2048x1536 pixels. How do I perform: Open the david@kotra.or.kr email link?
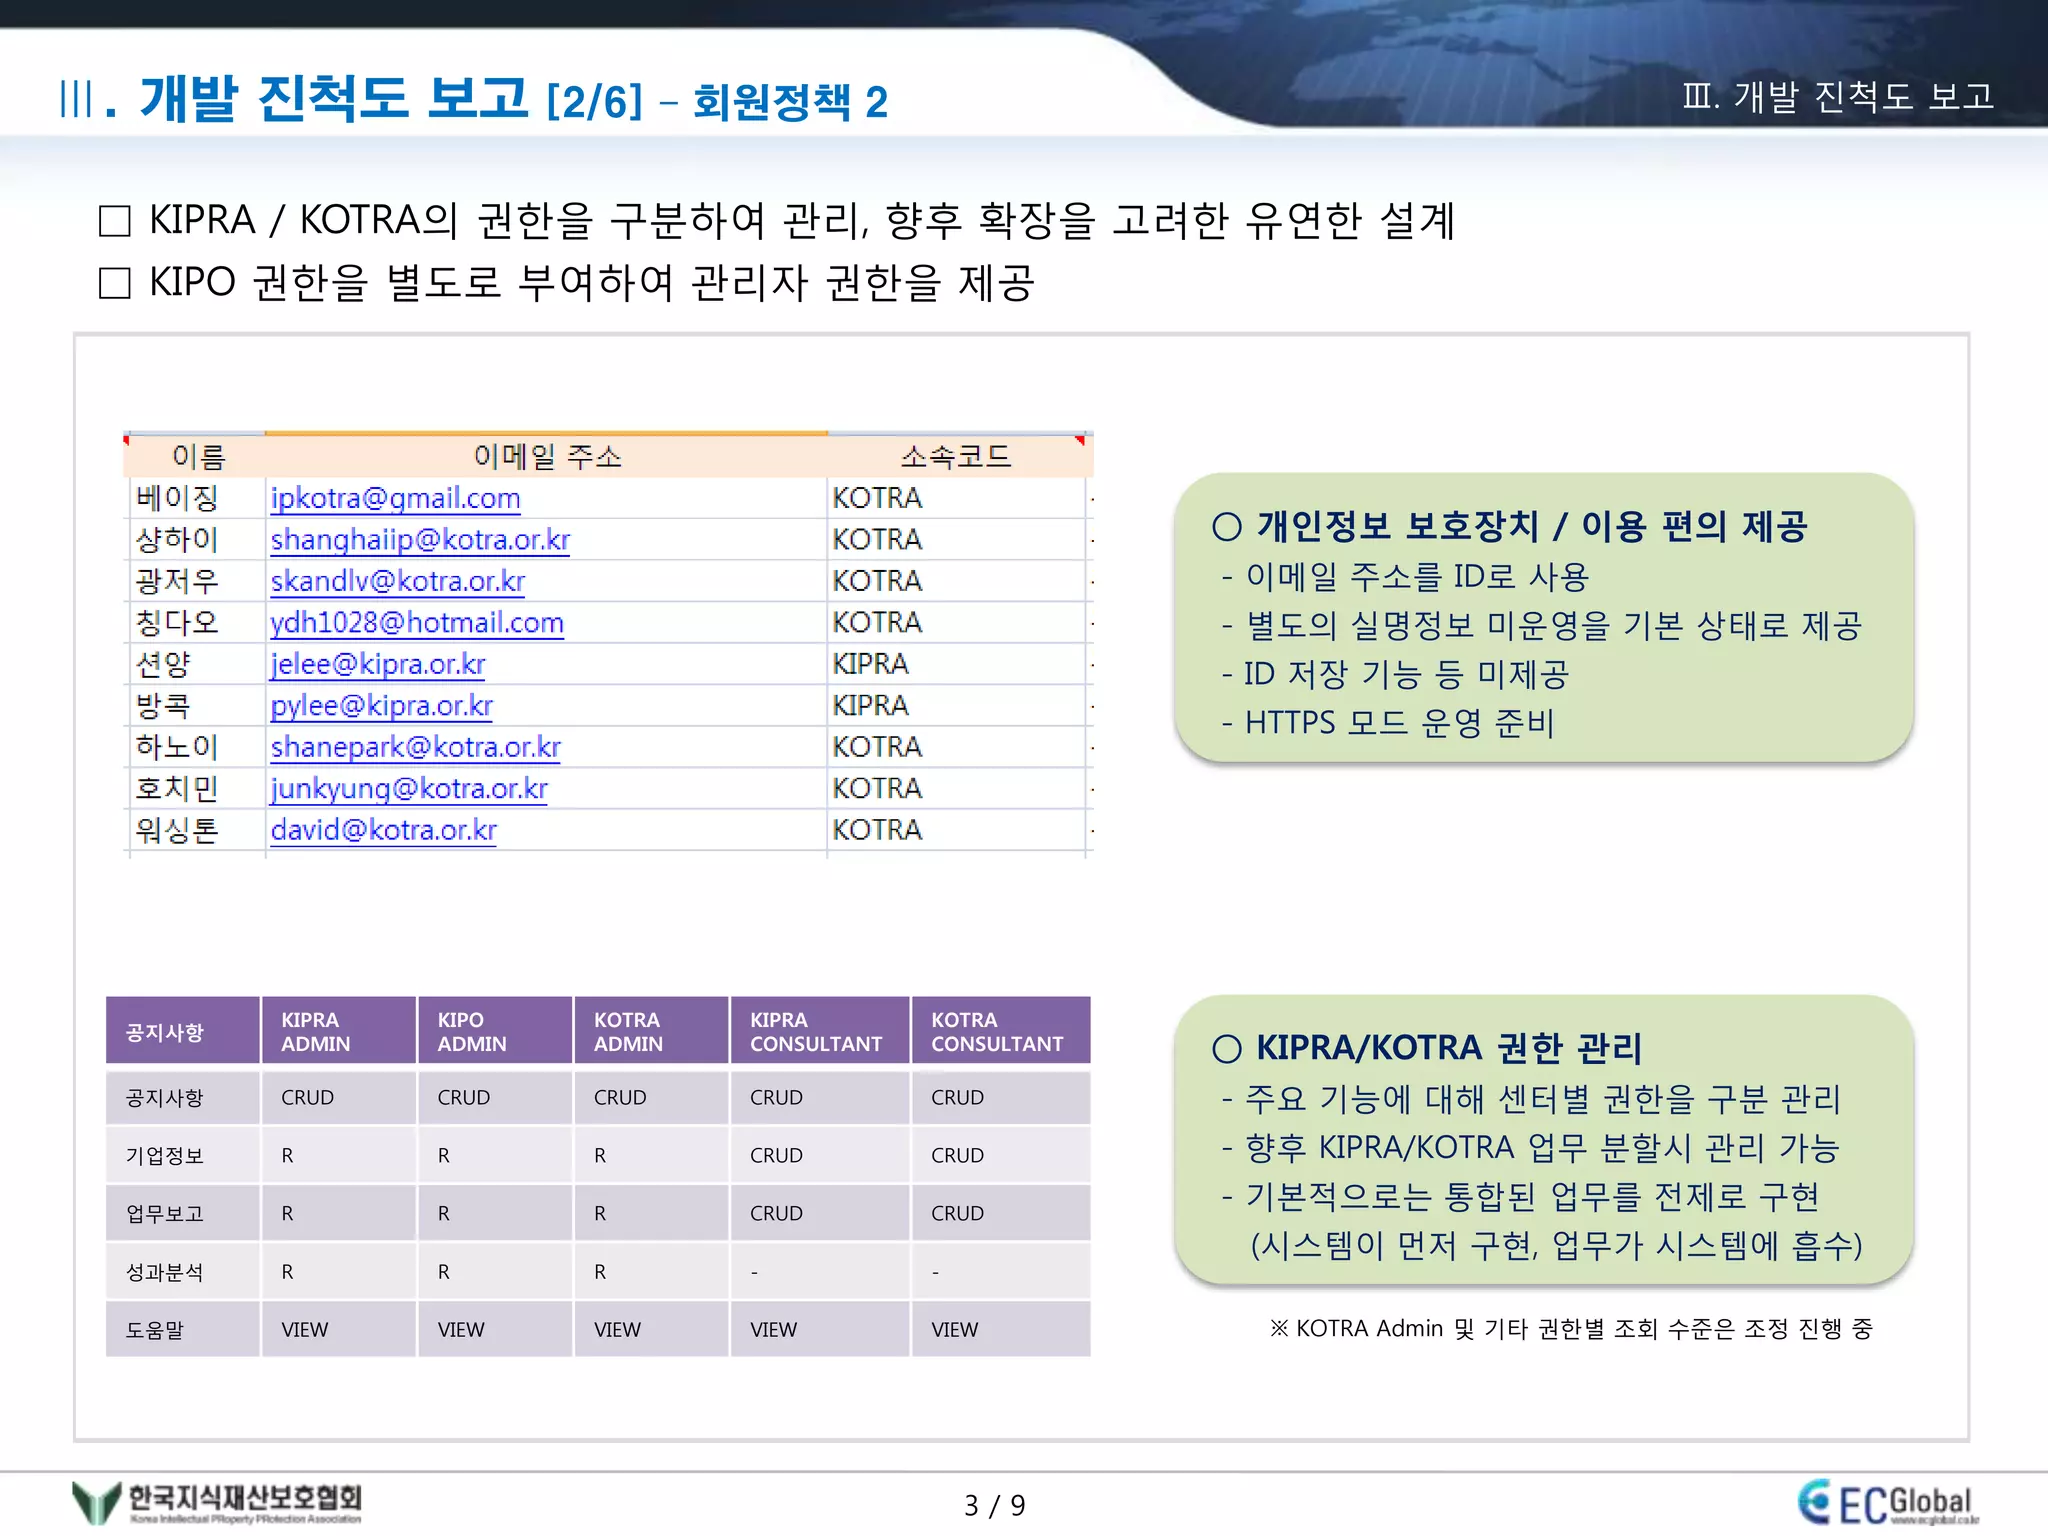[384, 830]
